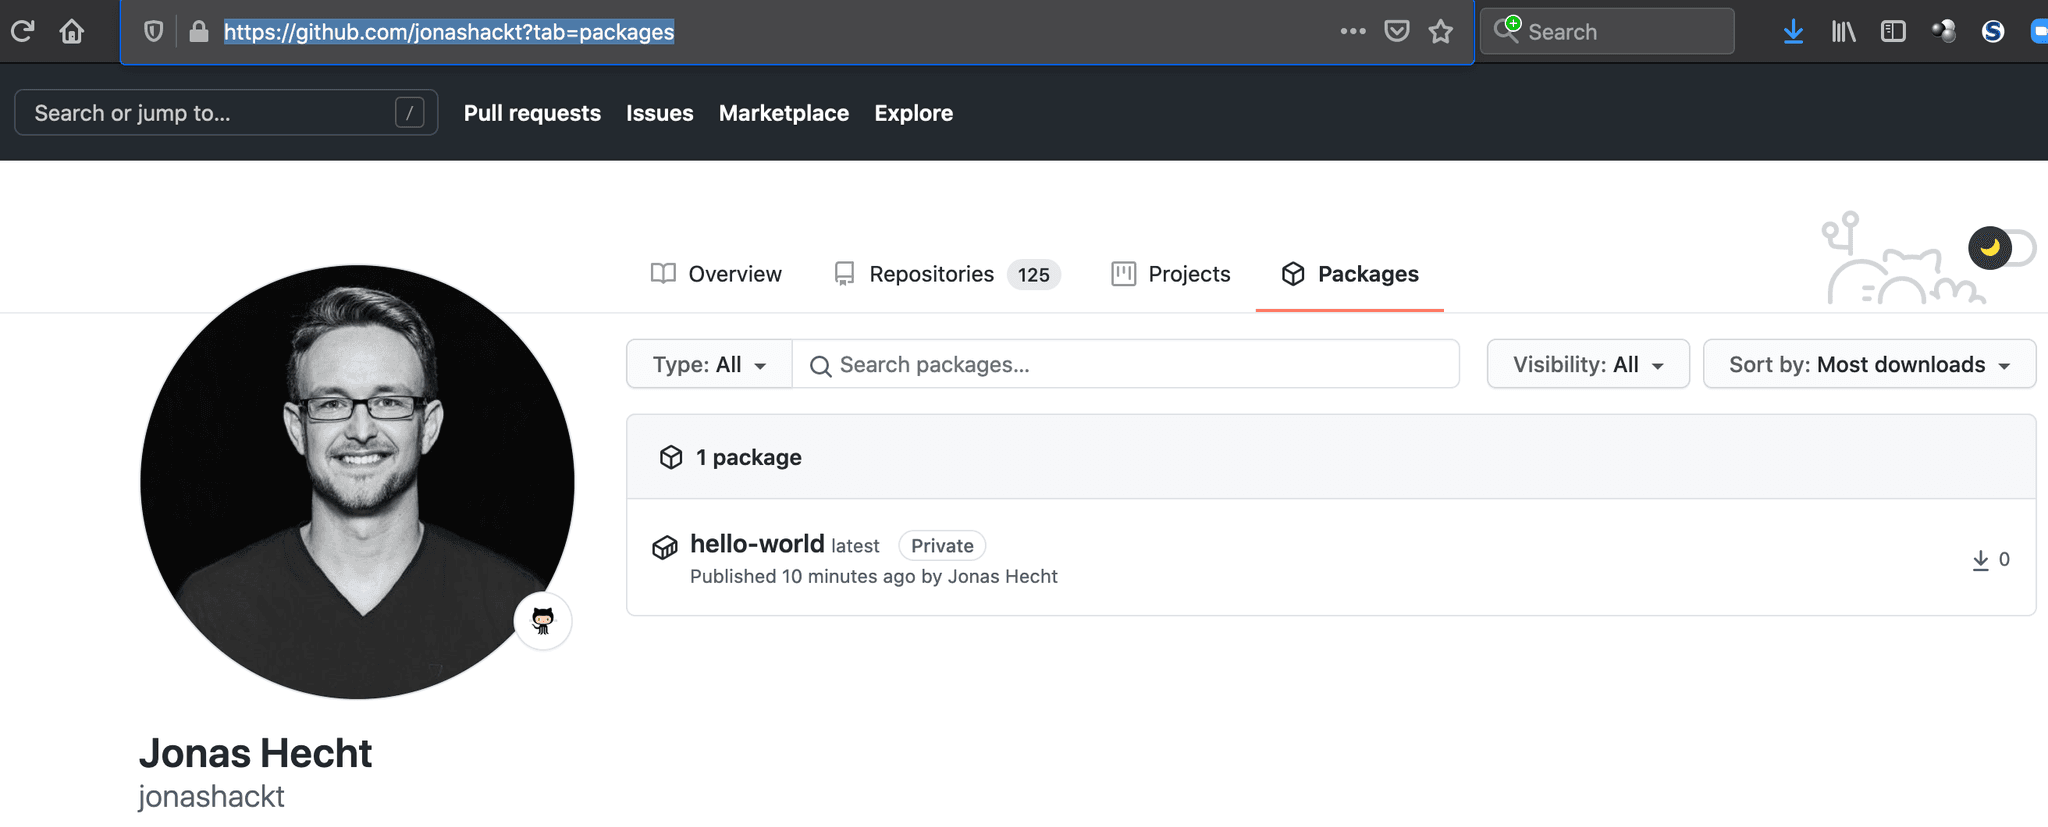Toggle dark mode moon switch
Image resolution: width=2048 pixels, height=827 pixels.
coord(2001,248)
